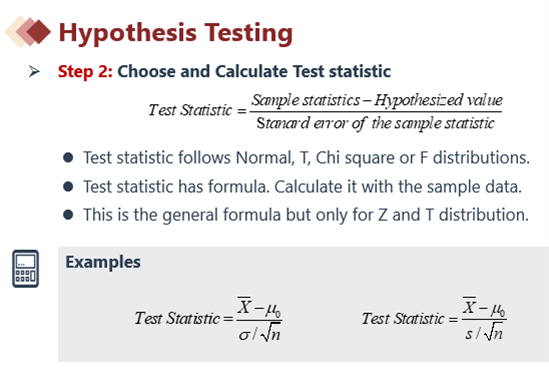Click the bullet dot before 'Test statistic follows'
549x368 pixels.
(68, 158)
